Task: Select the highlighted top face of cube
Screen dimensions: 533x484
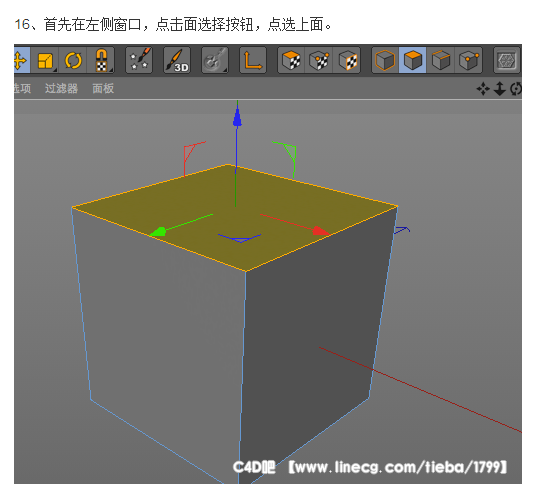Action: 235,218
